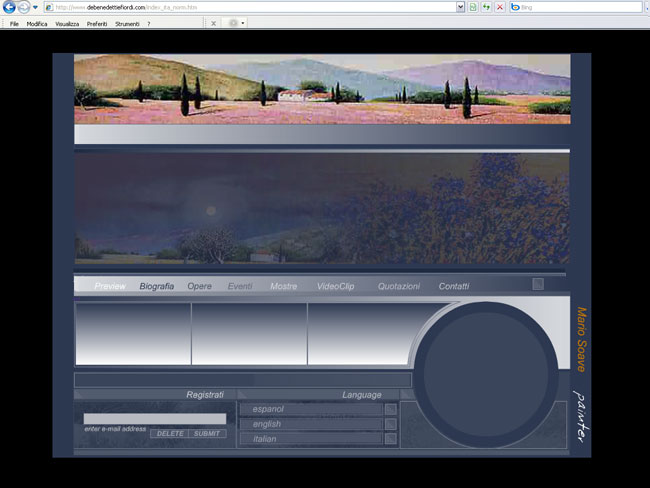
Task: Click the second preview thumbnail panel
Action: (x=249, y=334)
